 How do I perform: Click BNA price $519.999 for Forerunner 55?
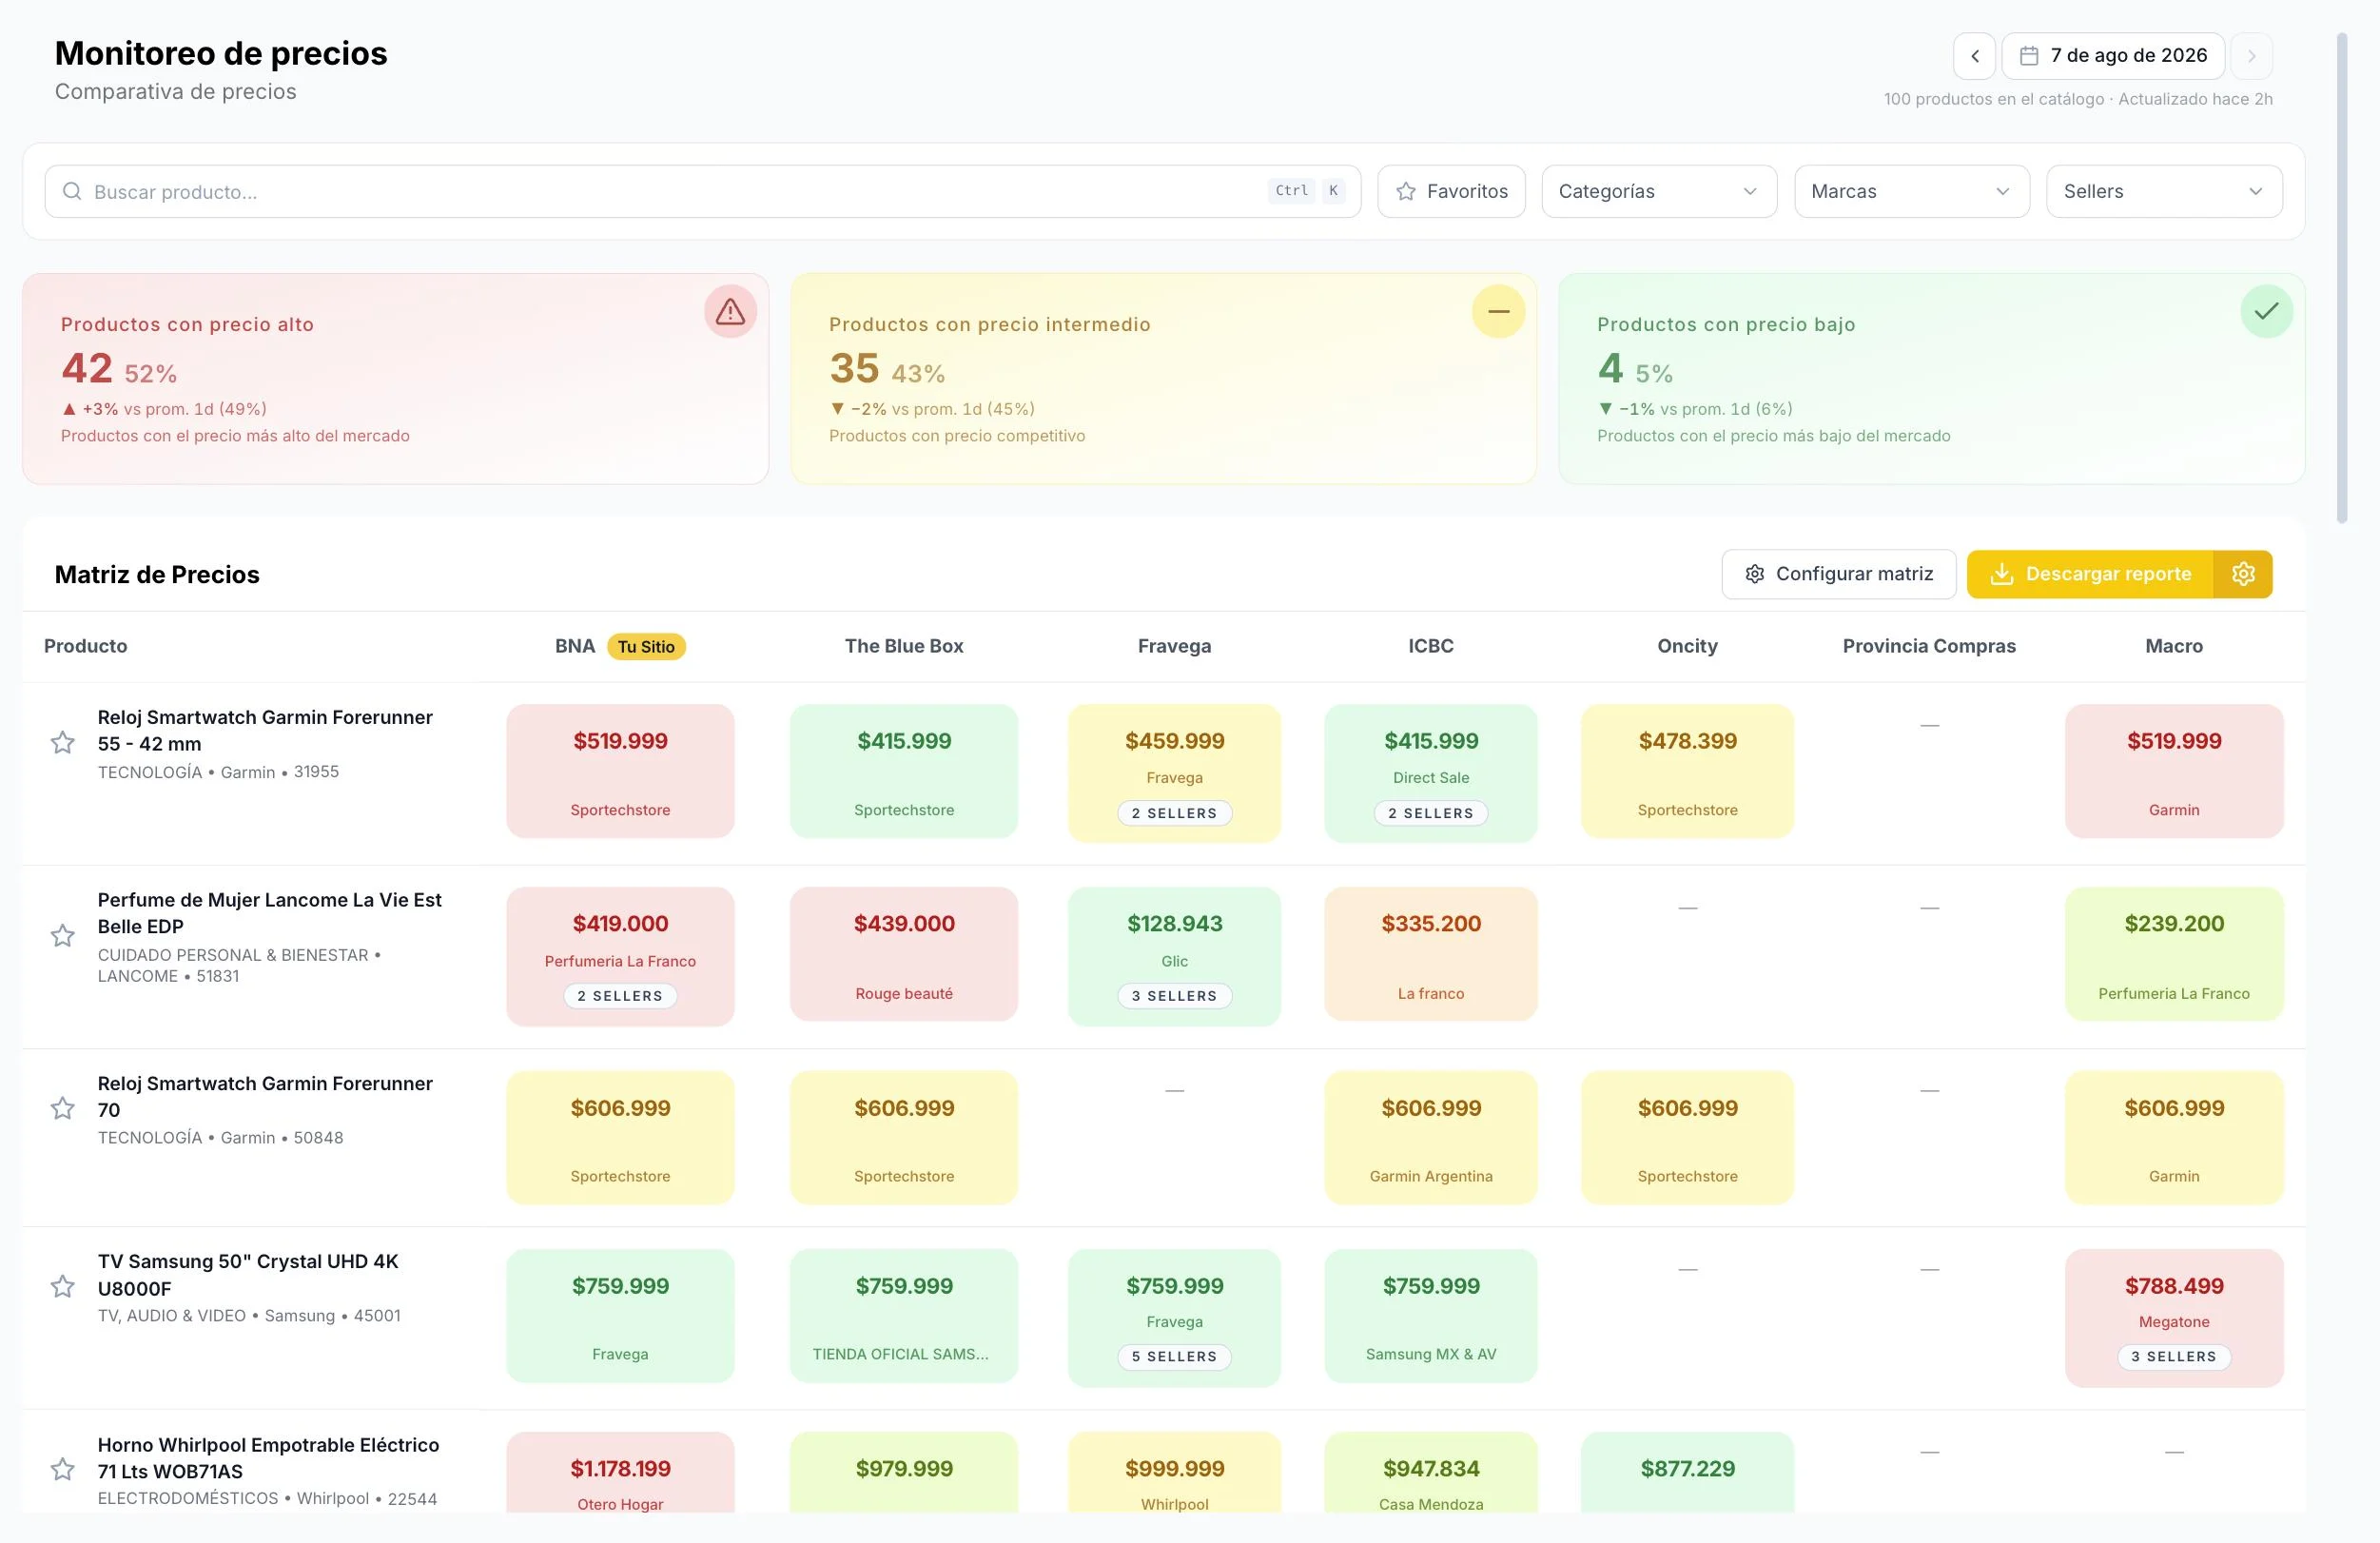coord(620,771)
